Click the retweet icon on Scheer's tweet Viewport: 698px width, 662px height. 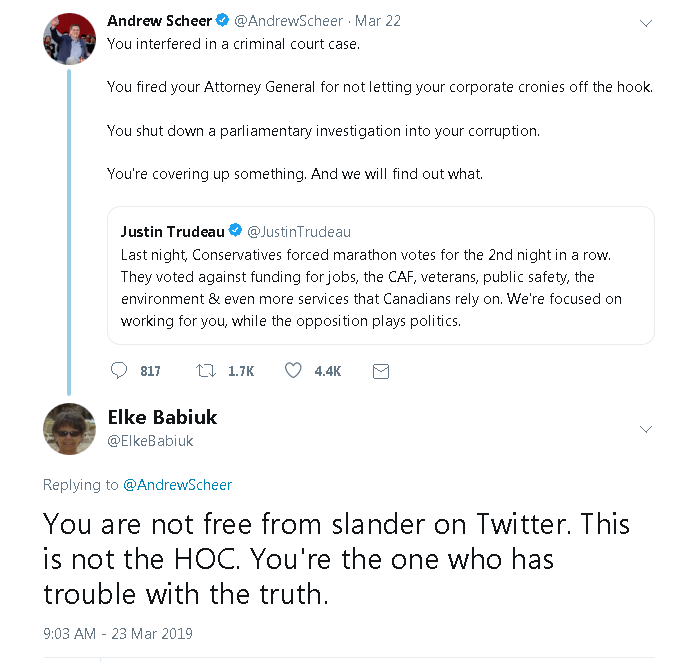pyautogui.click(x=205, y=371)
